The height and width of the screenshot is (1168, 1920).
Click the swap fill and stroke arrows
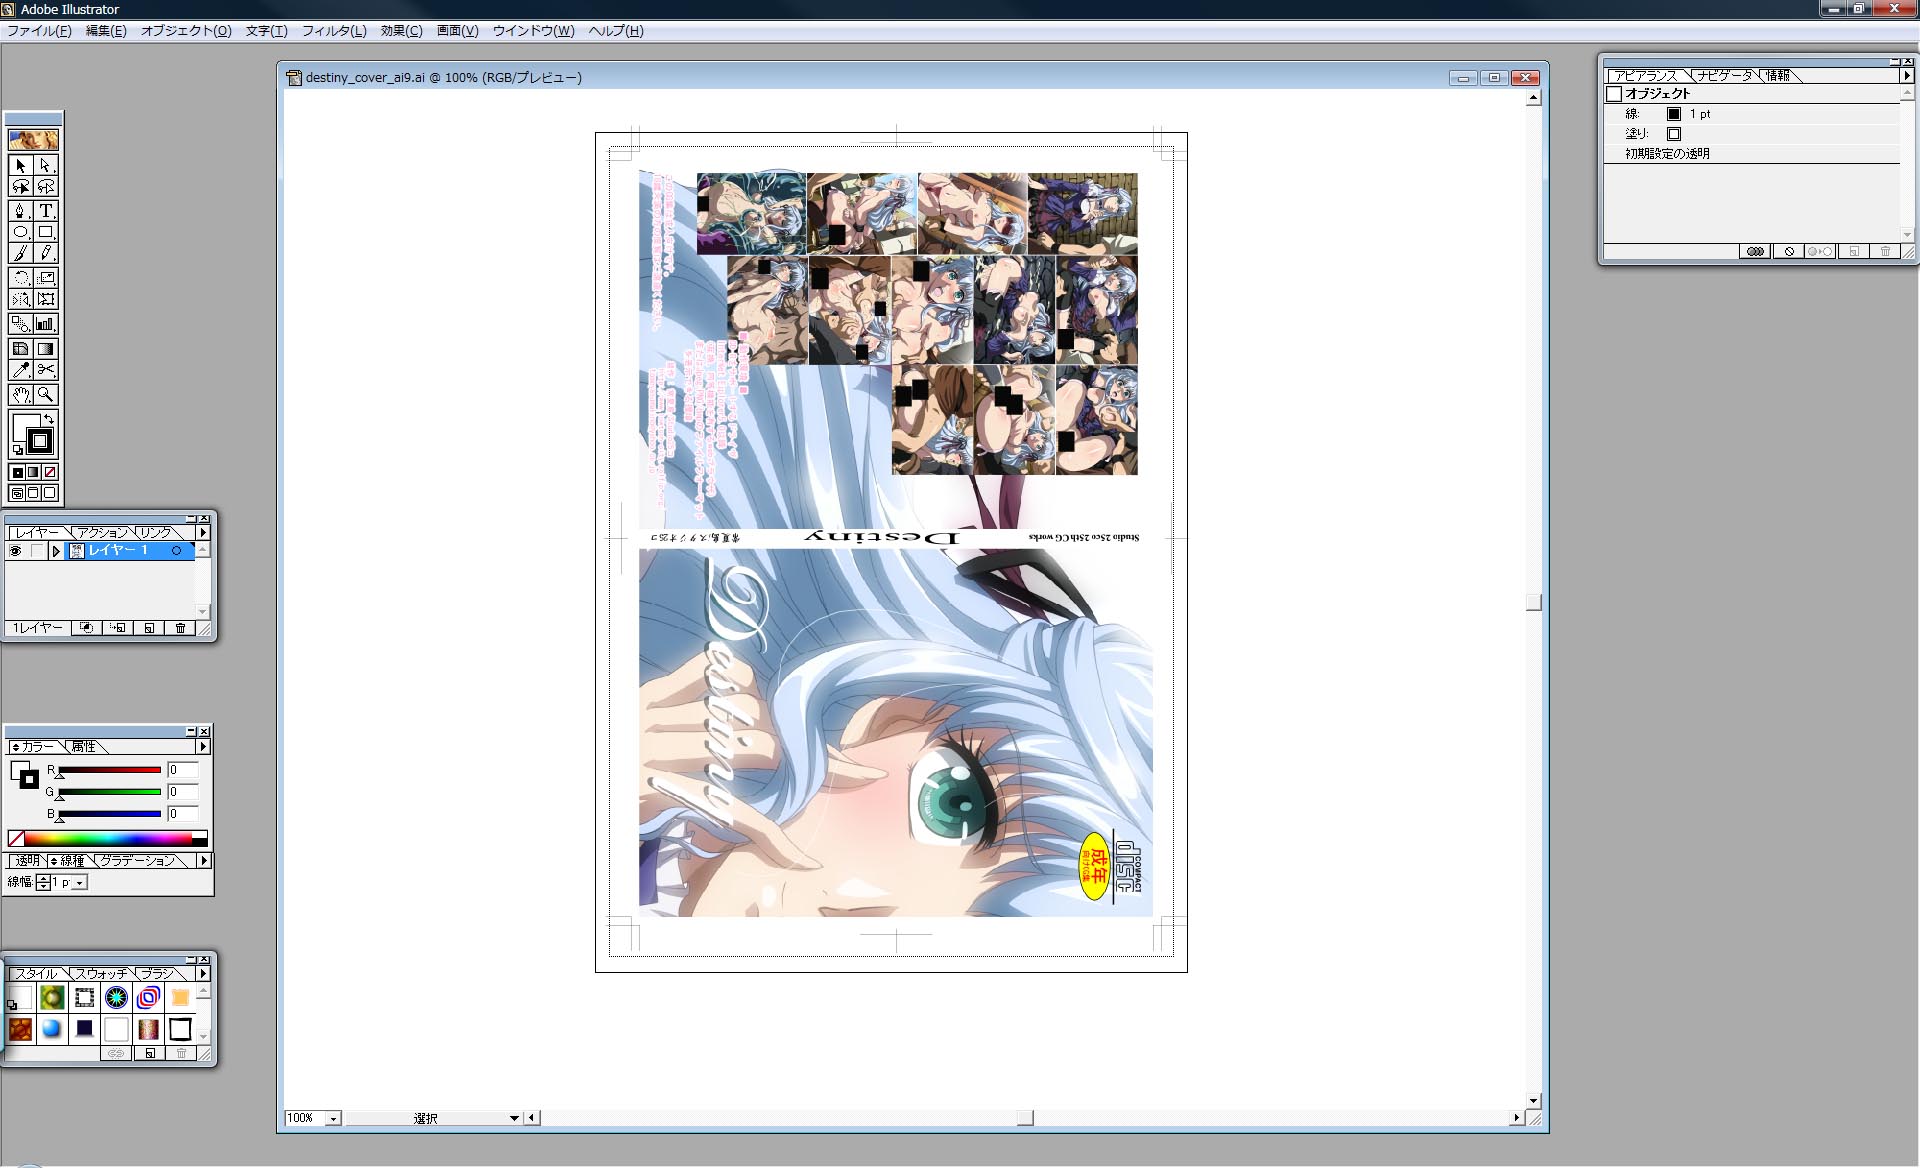pyautogui.click(x=49, y=417)
